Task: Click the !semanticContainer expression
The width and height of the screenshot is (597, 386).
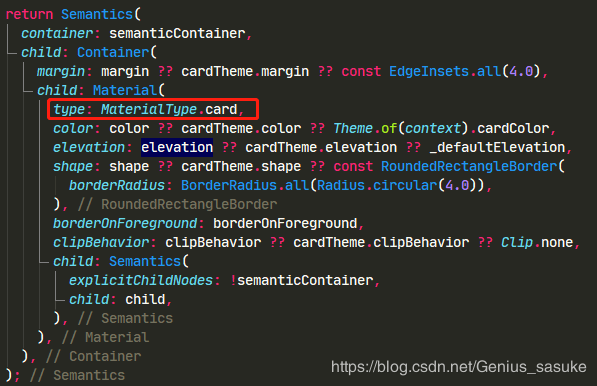Action: (x=302, y=281)
